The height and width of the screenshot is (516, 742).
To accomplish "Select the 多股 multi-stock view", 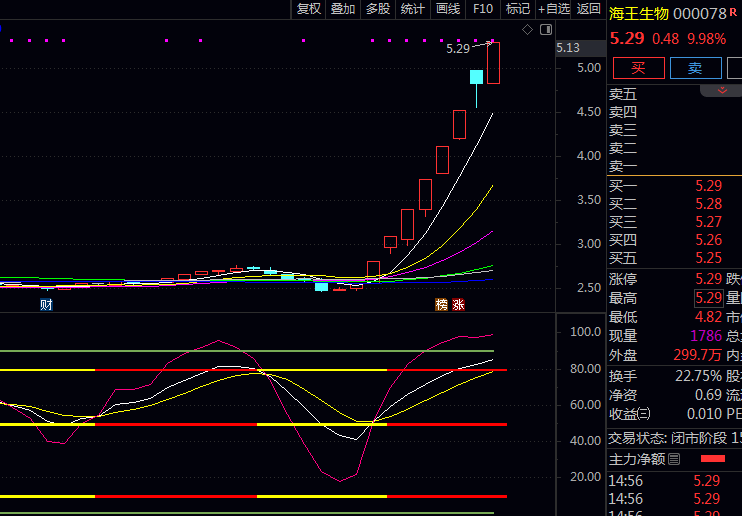I will point(378,9).
